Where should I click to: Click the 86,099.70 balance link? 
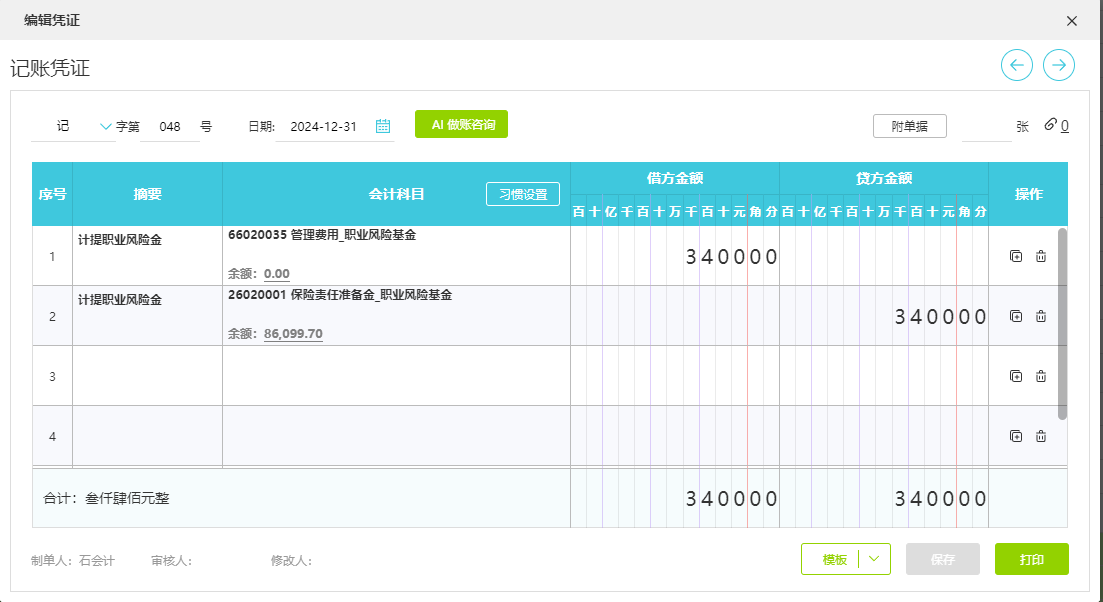pos(293,334)
